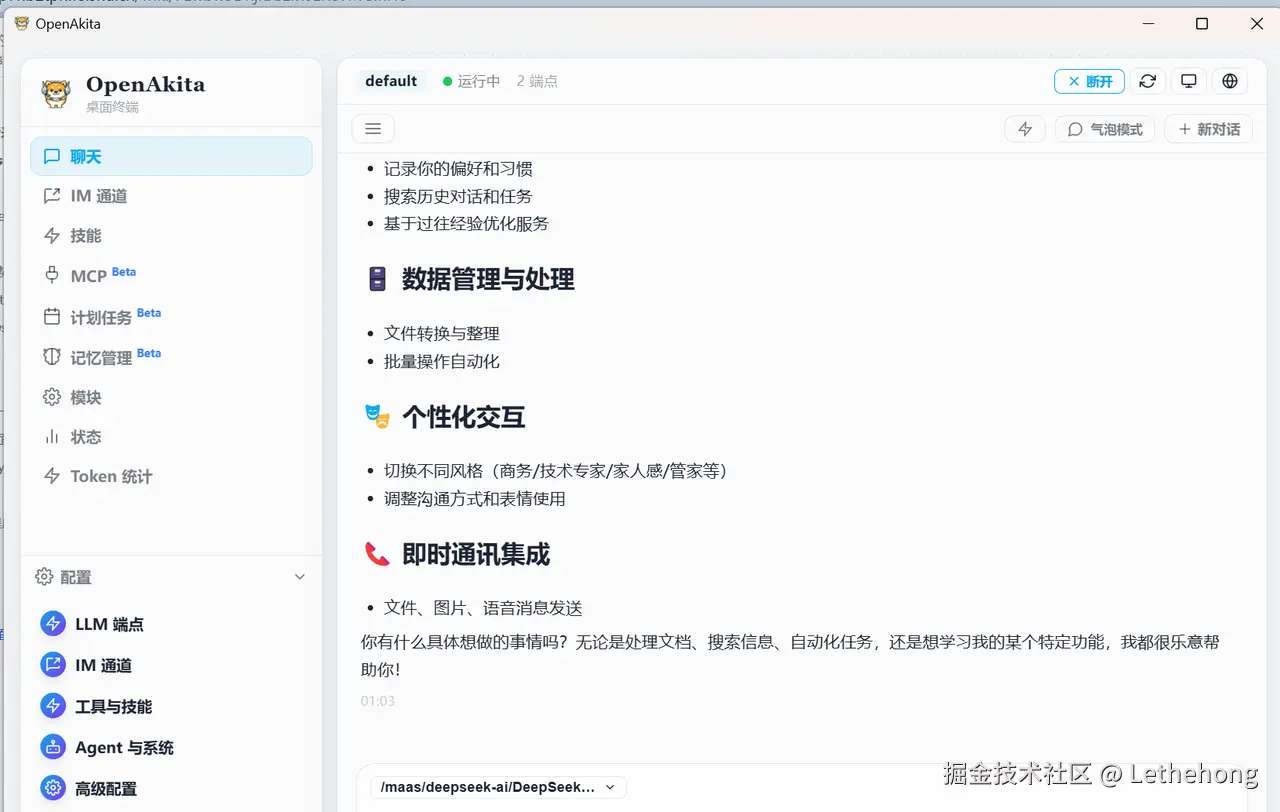Click the 个性化交互 heading

[463, 417]
